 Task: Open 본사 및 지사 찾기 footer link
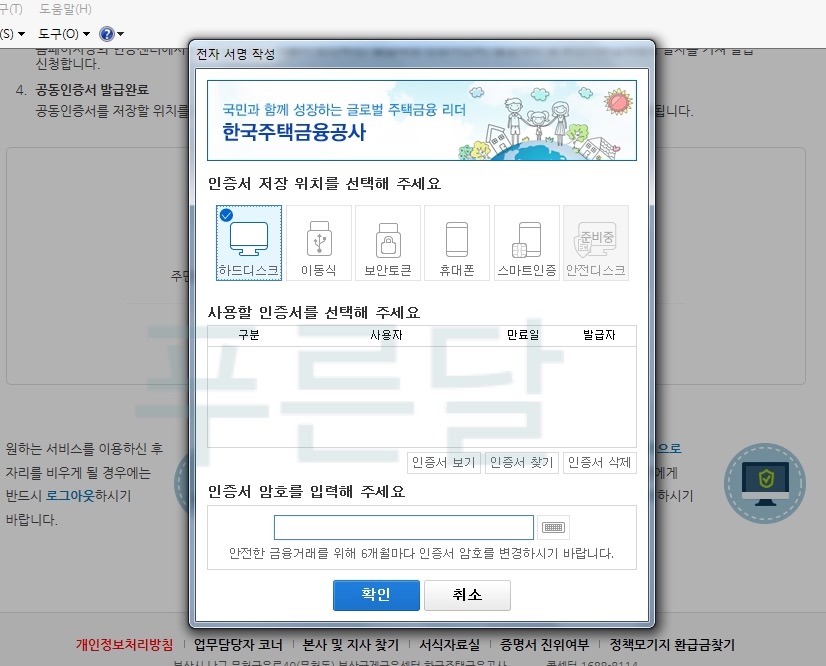351,644
